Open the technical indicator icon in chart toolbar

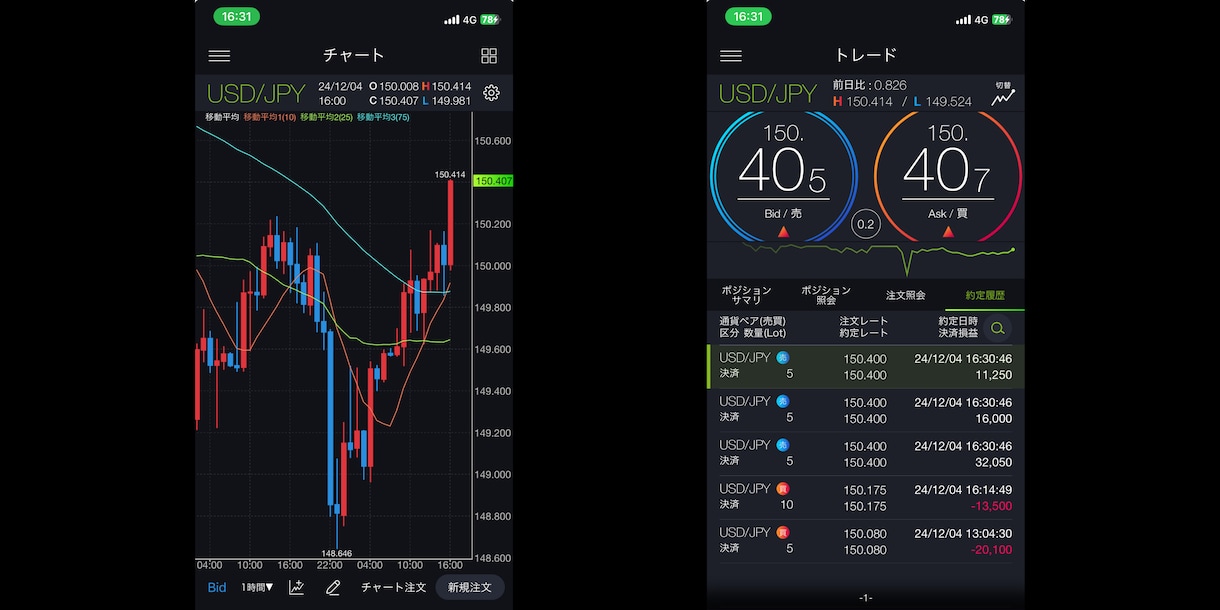[297, 587]
